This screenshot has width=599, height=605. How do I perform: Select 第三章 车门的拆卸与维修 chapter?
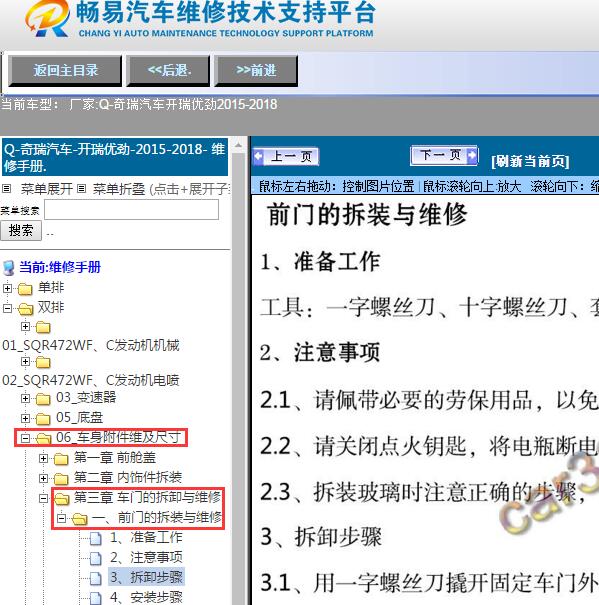click(147, 497)
